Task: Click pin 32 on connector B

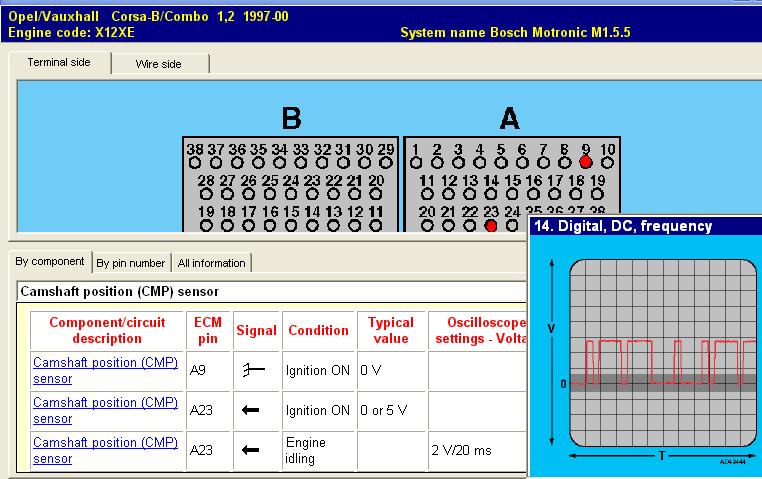Action: (x=322, y=163)
